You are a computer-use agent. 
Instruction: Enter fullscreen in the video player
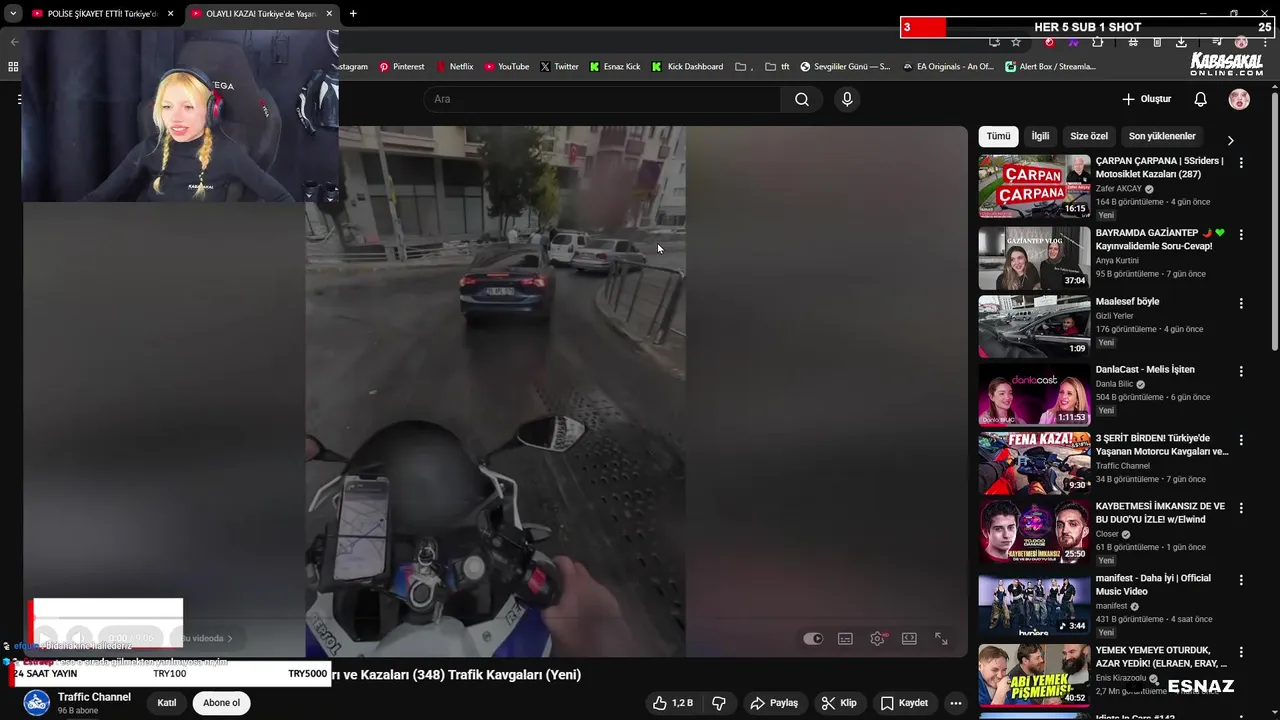coord(941,639)
